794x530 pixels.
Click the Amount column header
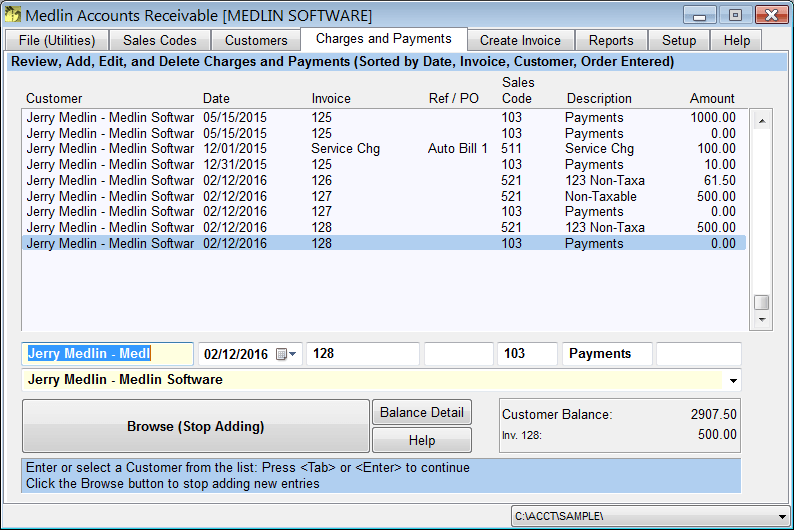[x=712, y=98]
